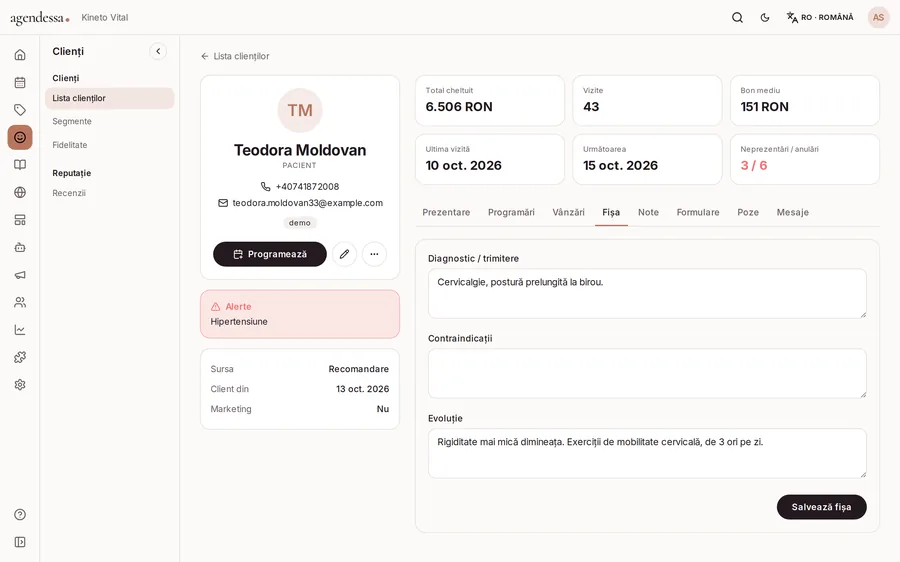
Task: Click the TM client avatar
Action: (x=300, y=110)
